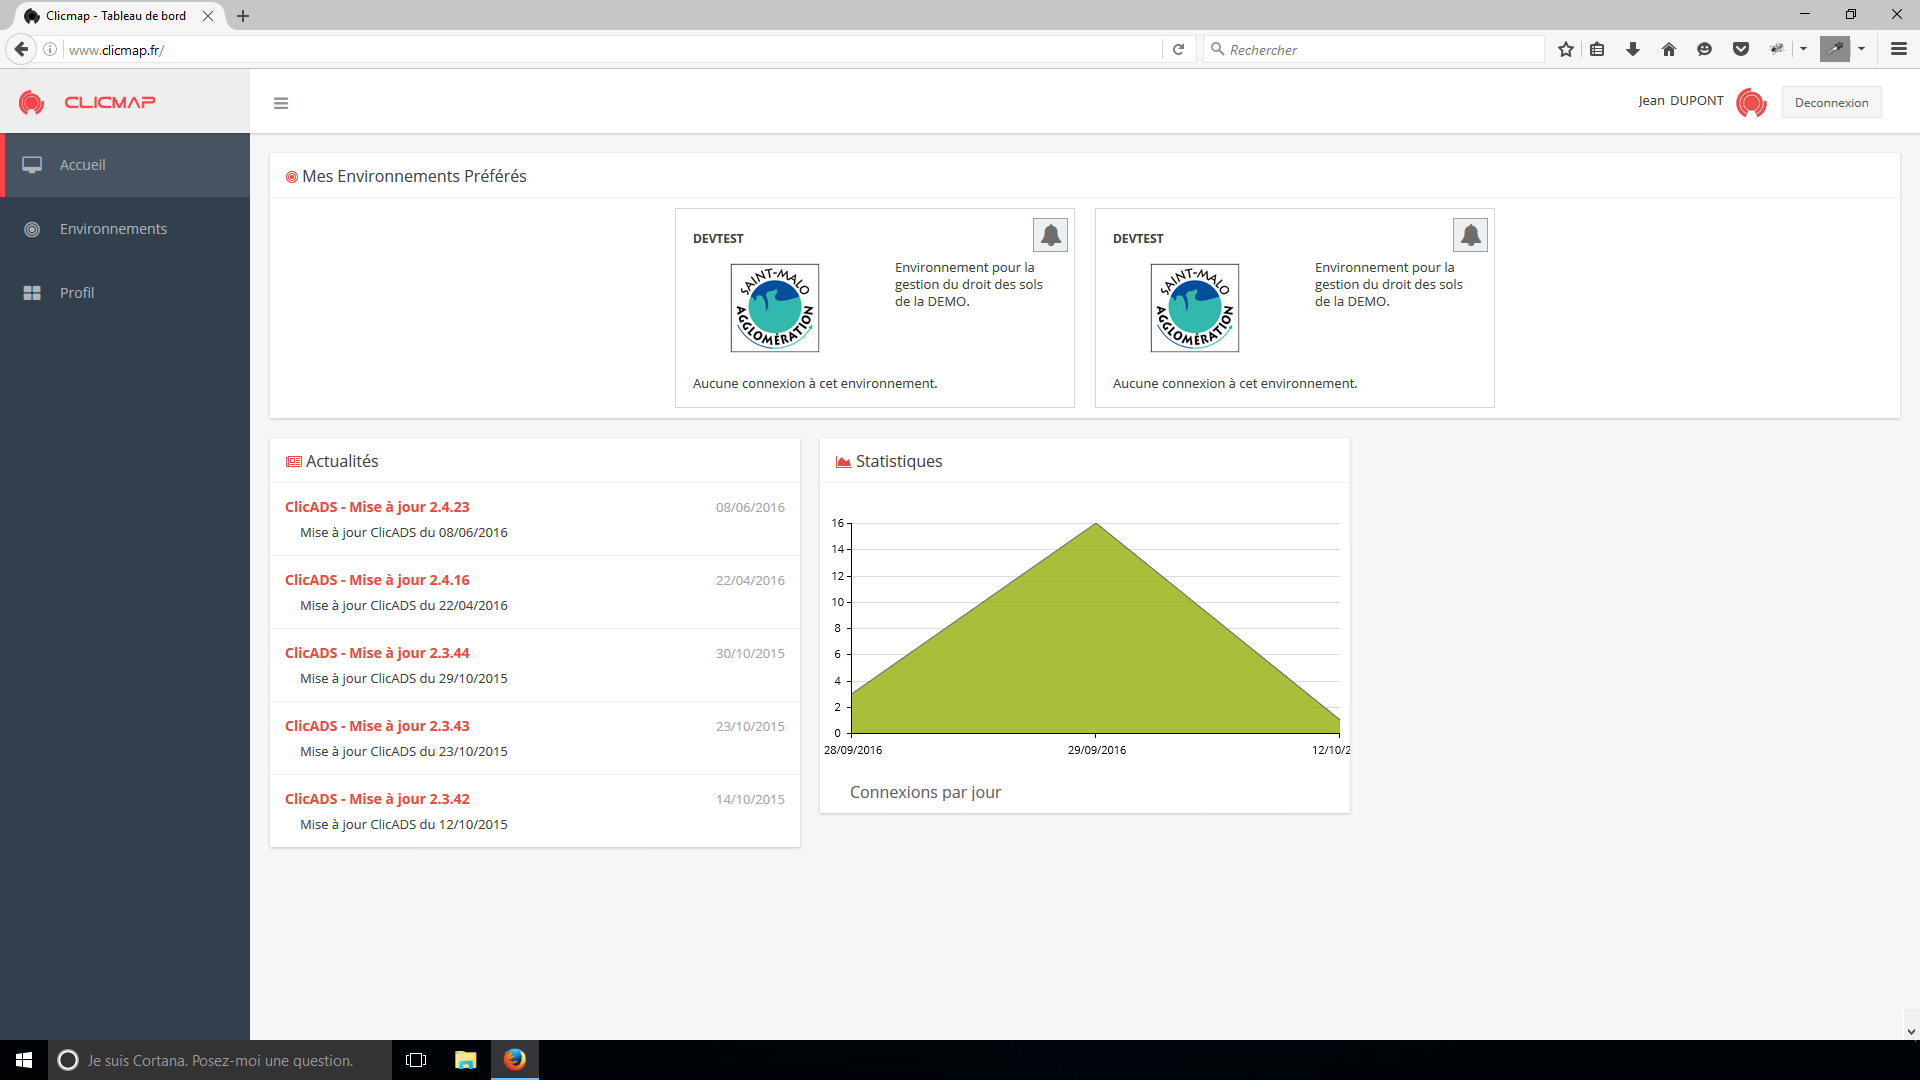
Task: Click the newspaper icon beside Actualités
Action: pyautogui.click(x=294, y=462)
